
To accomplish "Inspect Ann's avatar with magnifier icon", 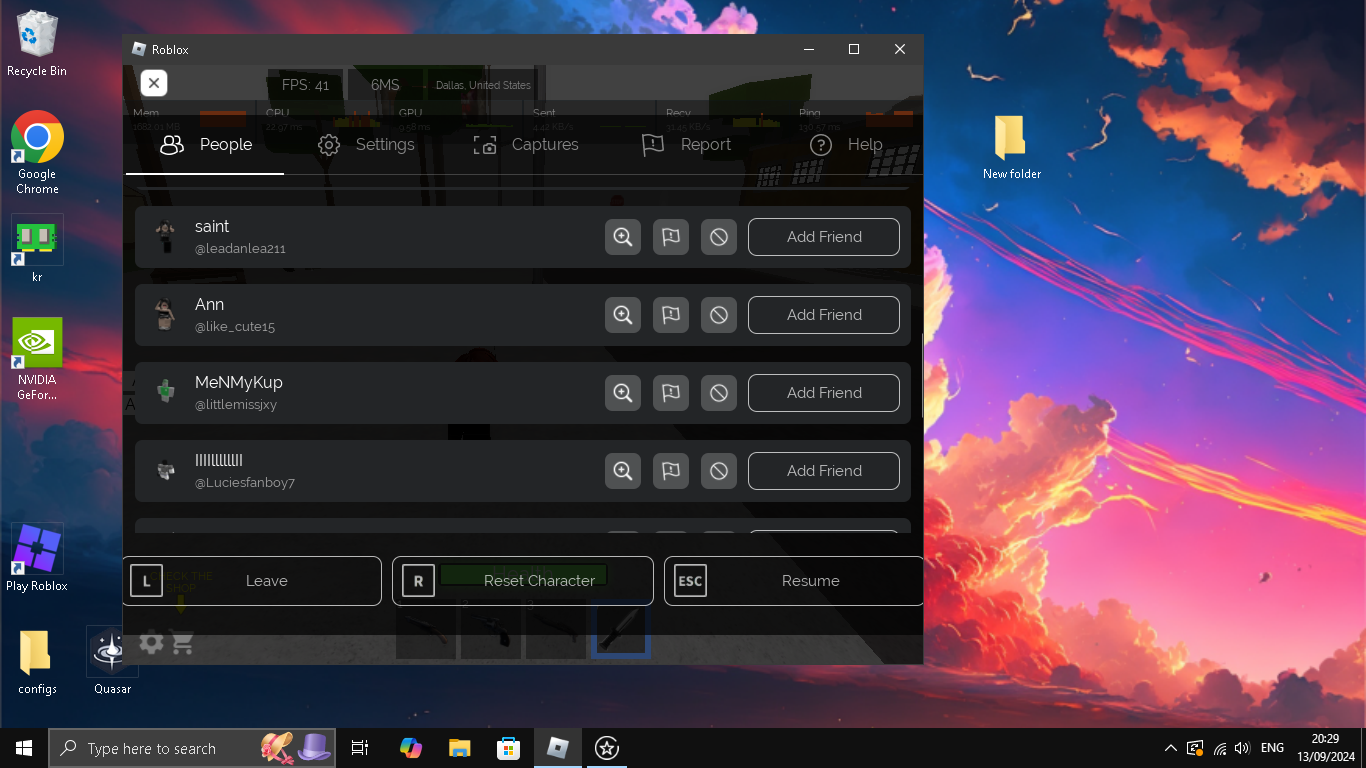I will (x=623, y=315).
